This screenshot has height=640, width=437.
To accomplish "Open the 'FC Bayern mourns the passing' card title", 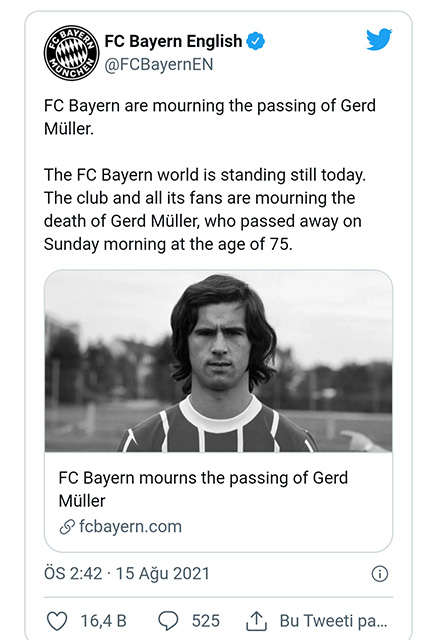I will coord(203,489).
